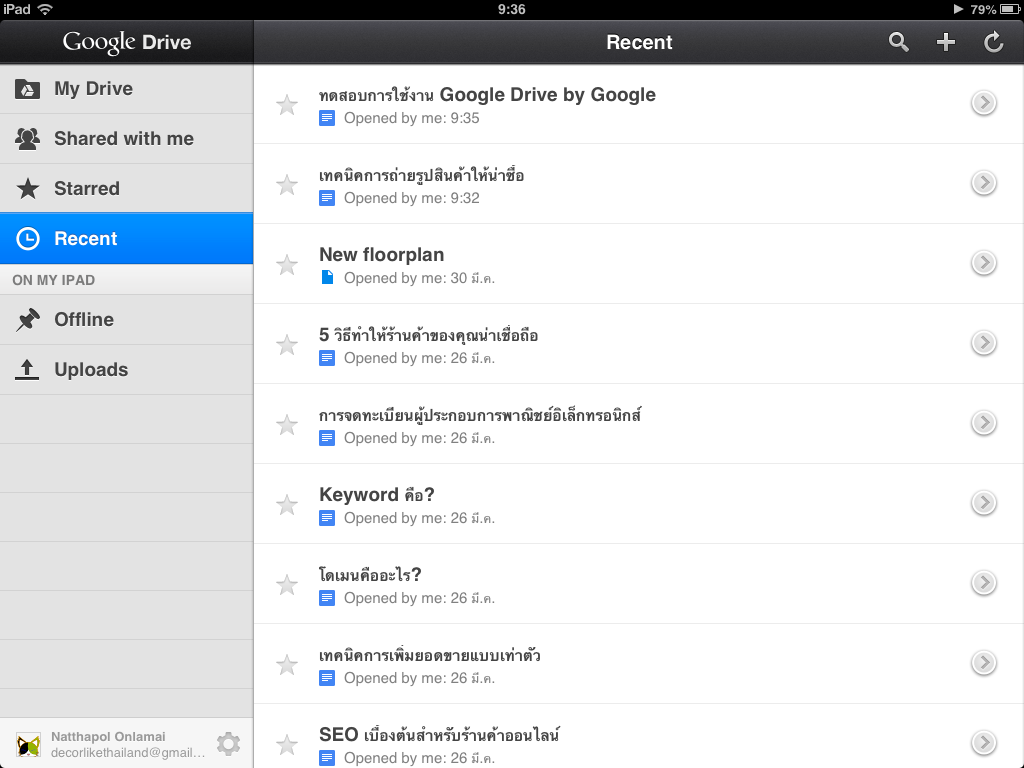Tap doc icon under 'Keyword' title
Screen dimensions: 1024x768
(x=327, y=518)
